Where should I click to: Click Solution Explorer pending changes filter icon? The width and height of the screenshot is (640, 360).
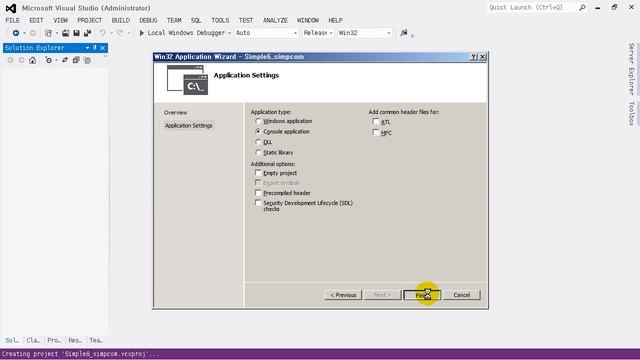48,60
